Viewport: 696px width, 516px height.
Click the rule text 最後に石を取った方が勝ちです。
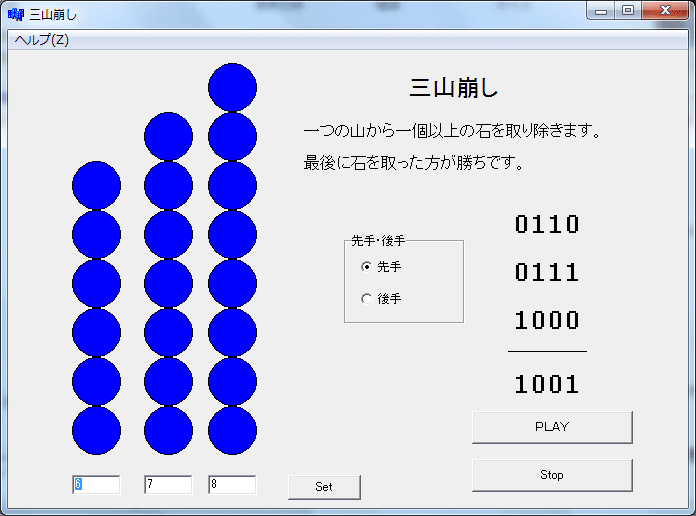414,163
